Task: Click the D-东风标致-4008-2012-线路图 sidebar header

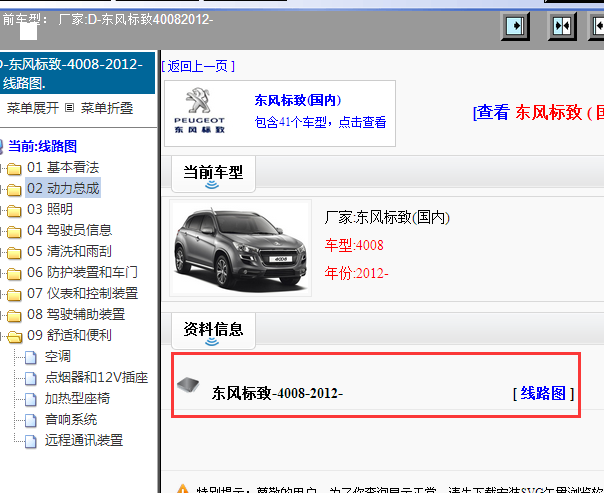Action: click(77, 73)
